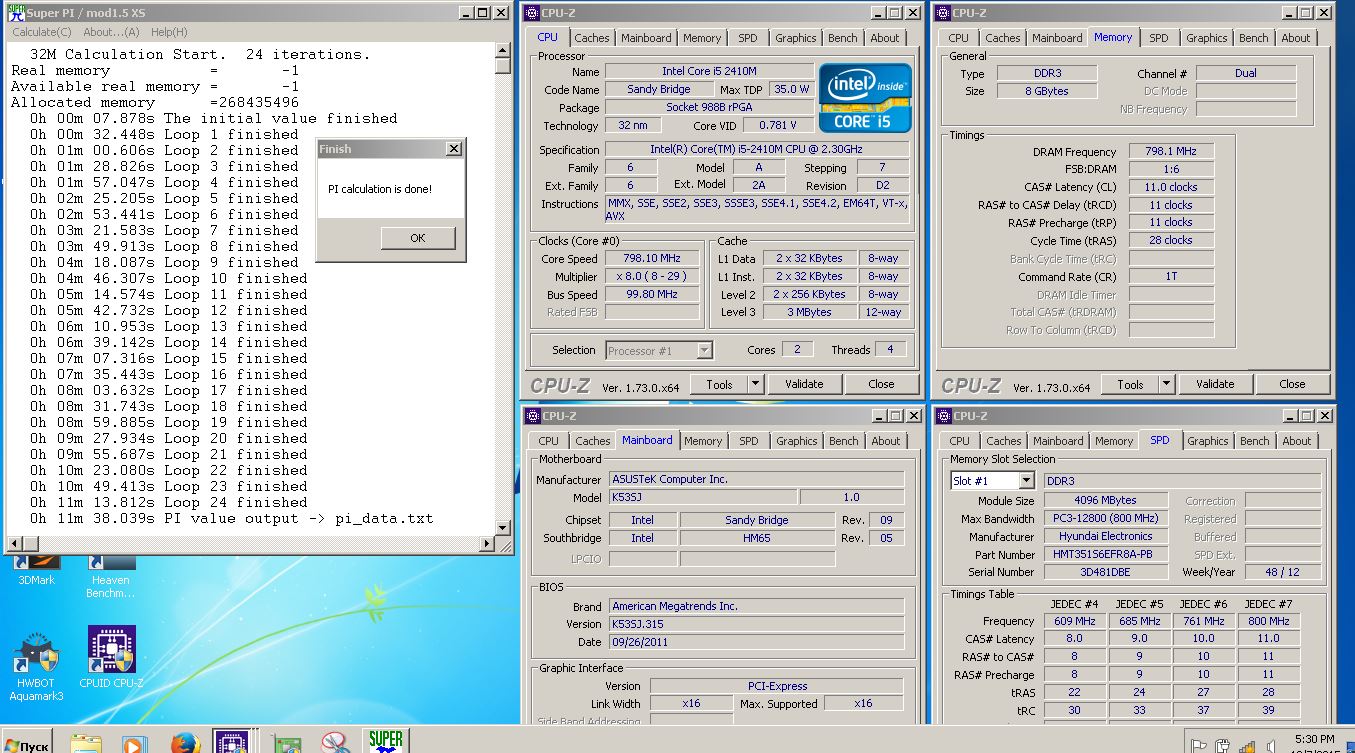Image resolution: width=1355 pixels, height=753 pixels.
Task: Click Super PI horizontal scrollbar right arrow
Action: (488, 544)
